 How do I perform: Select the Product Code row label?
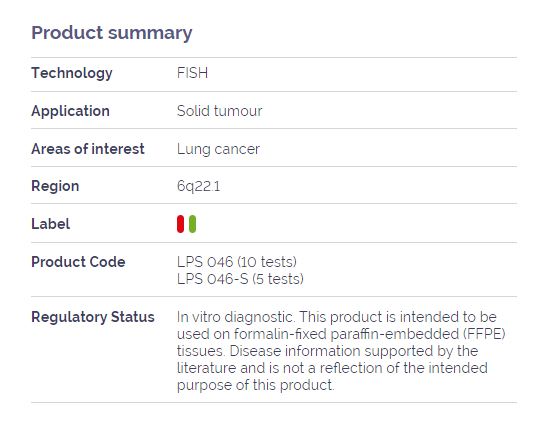(78, 262)
